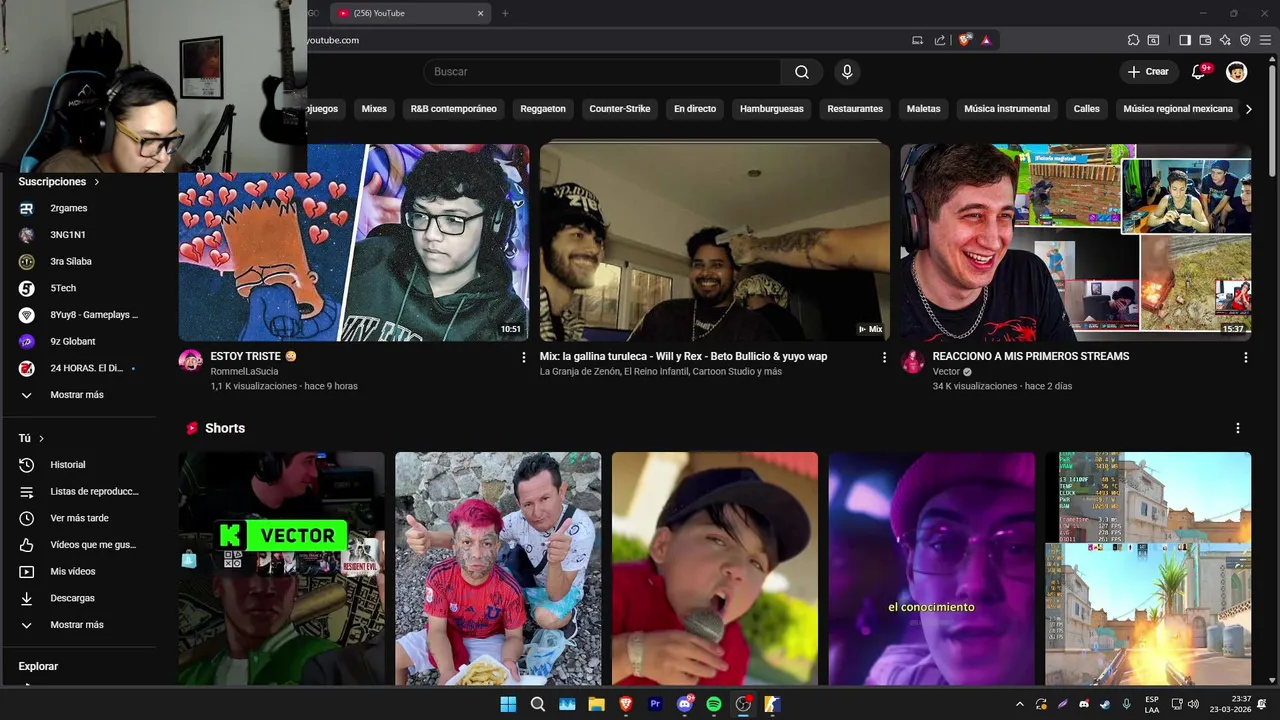1280x720 pixels.
Task: Click the YouTube search magnifier button
Action: click(x=802, y=72)
